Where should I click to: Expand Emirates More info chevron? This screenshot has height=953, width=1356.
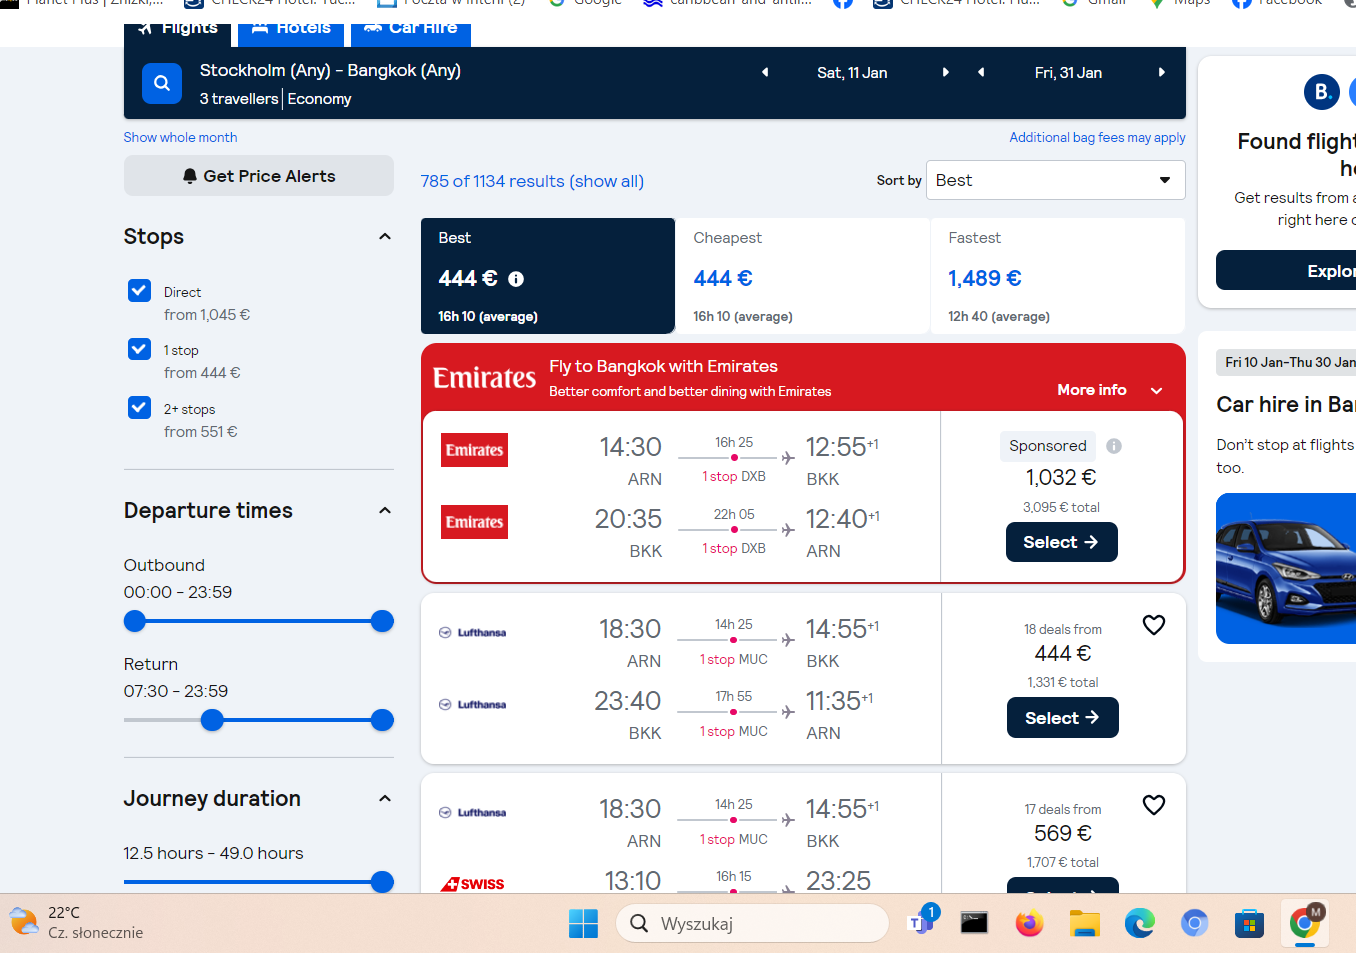click(1157, 391)
